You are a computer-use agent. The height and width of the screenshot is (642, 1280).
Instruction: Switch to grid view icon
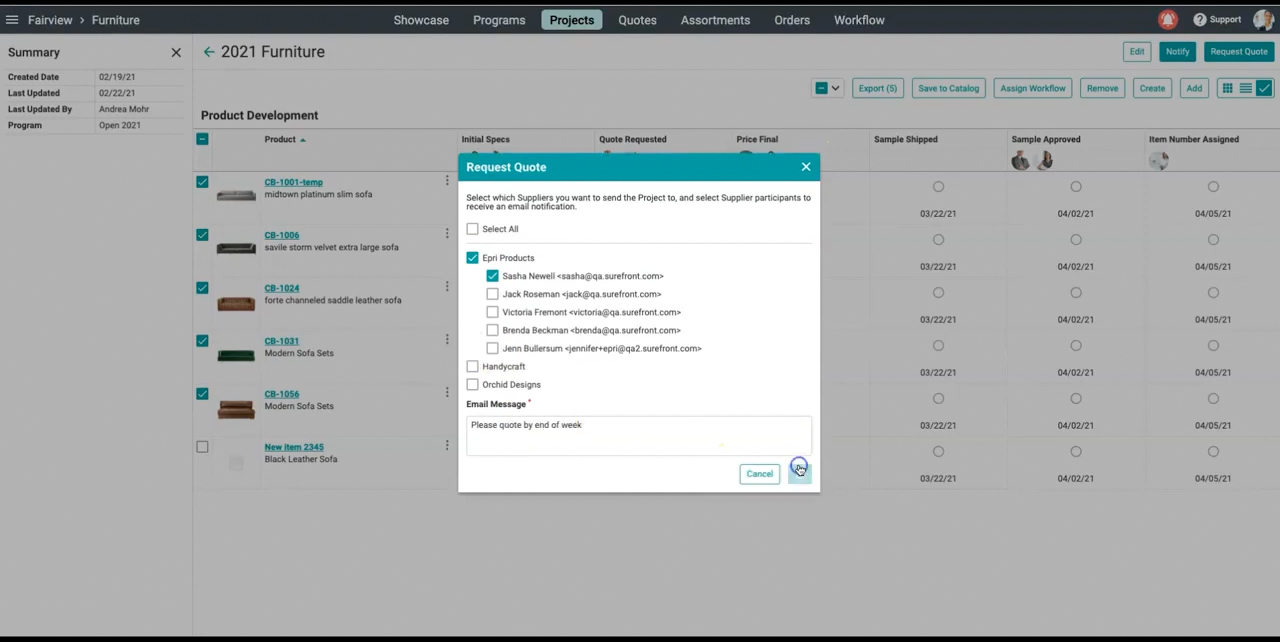tap(1227, 88)
